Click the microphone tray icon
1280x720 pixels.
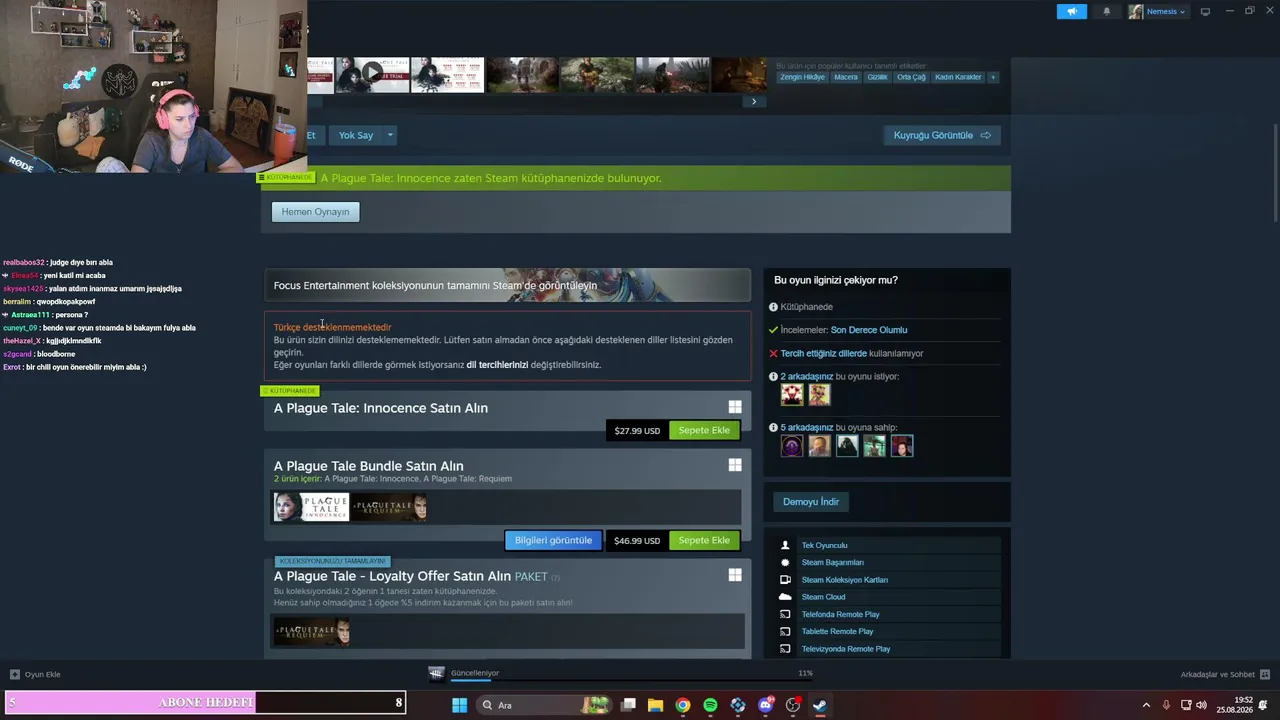1166,705
